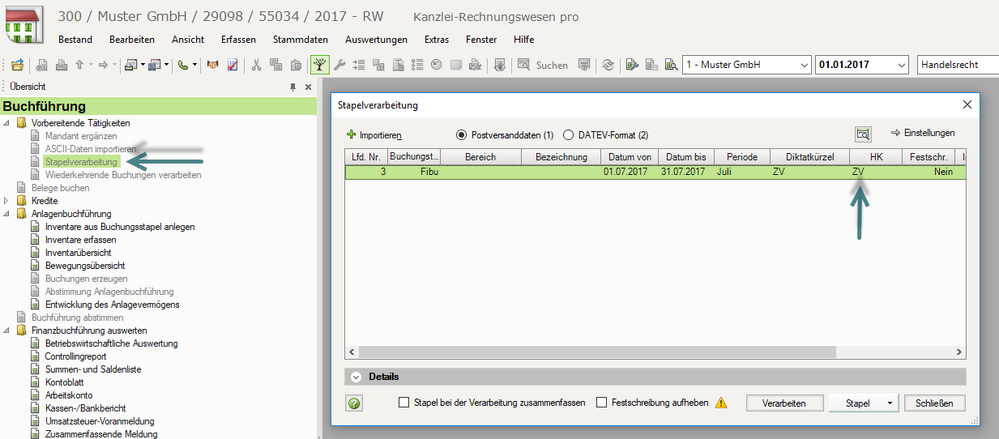Click the handshake icon in toolbar

pos(213,66)
